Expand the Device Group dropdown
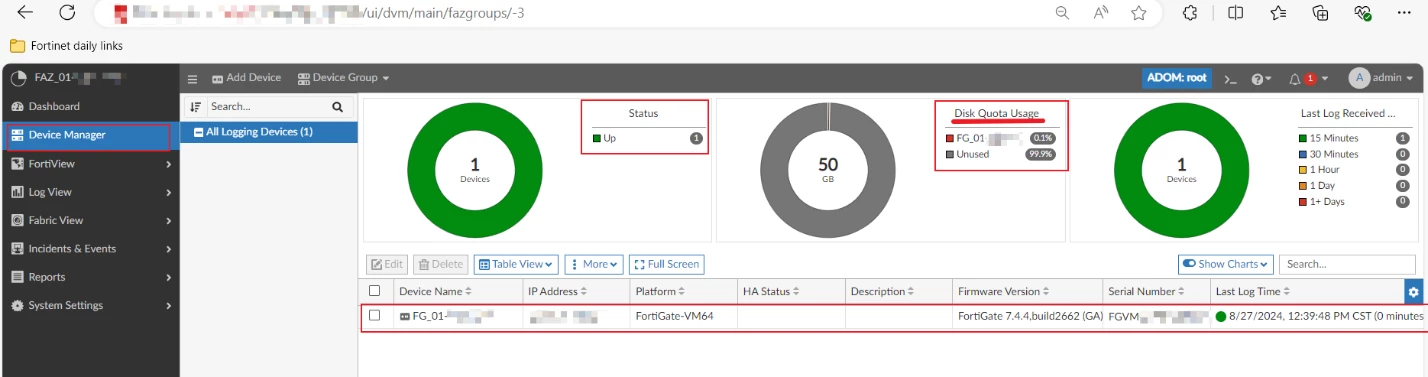Image resolution: width=1428 pixels, height=377 pixels. (x=343, y=78)
